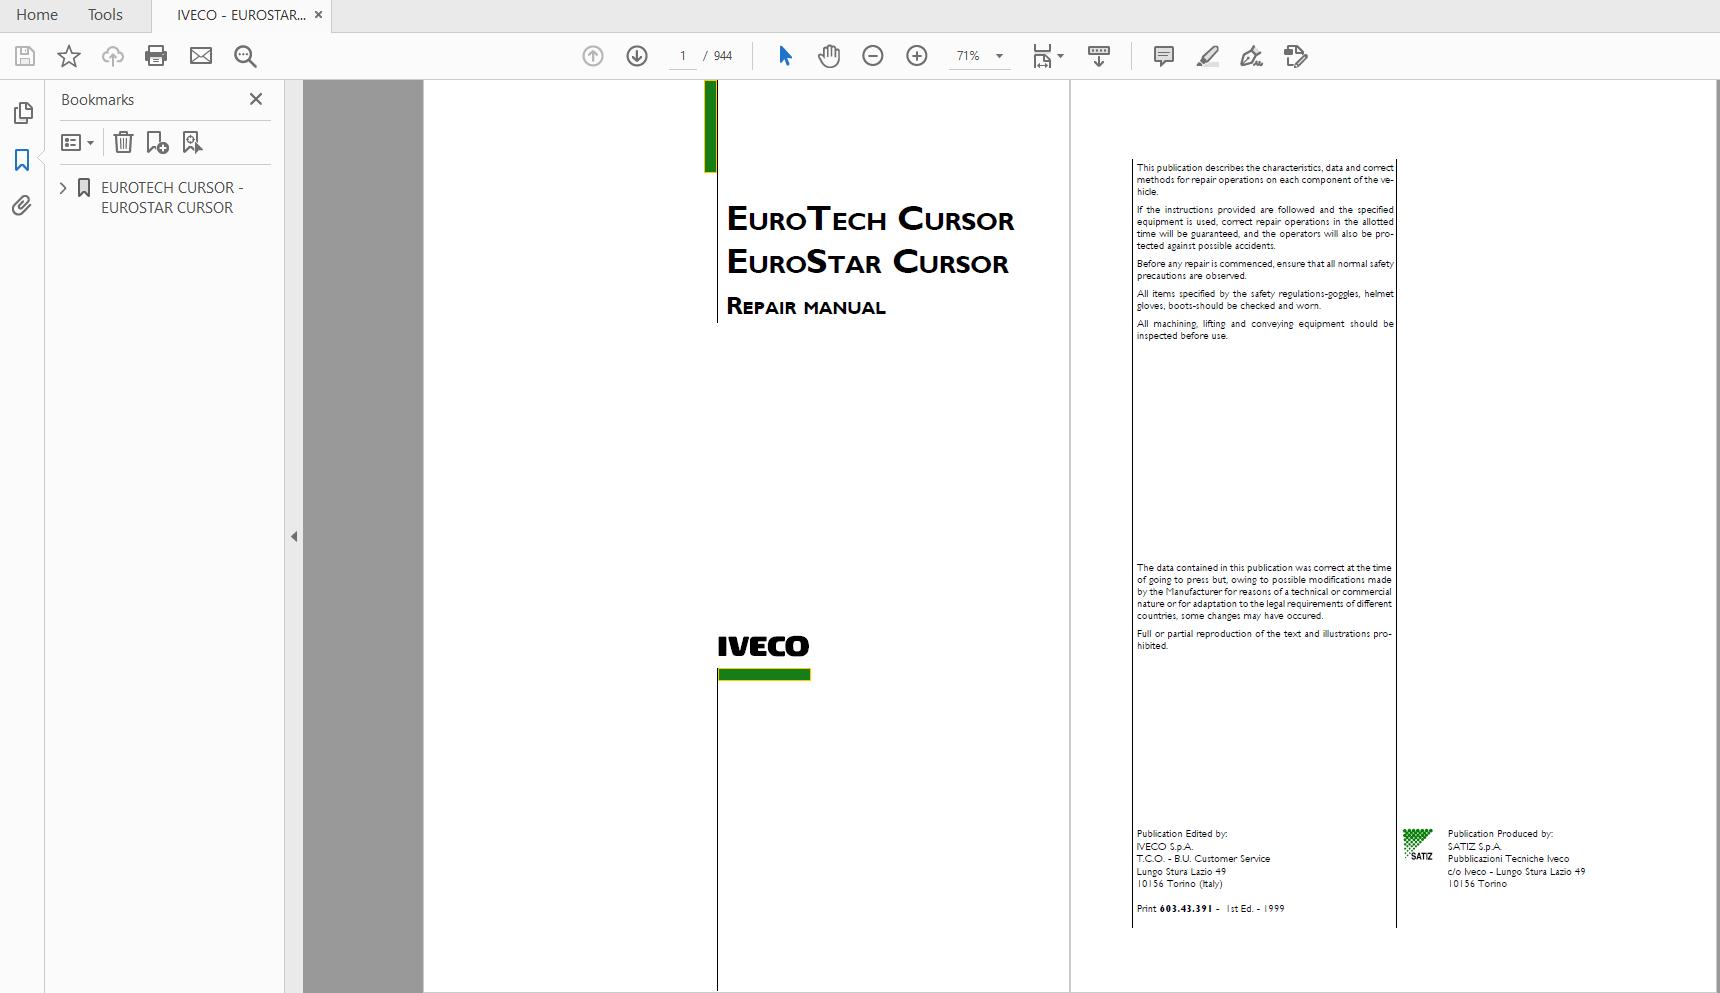Image resolution: width=1720 pixels, height=993 pixels.
Task: Open the bookmark options menu
Action: [78, 142]
